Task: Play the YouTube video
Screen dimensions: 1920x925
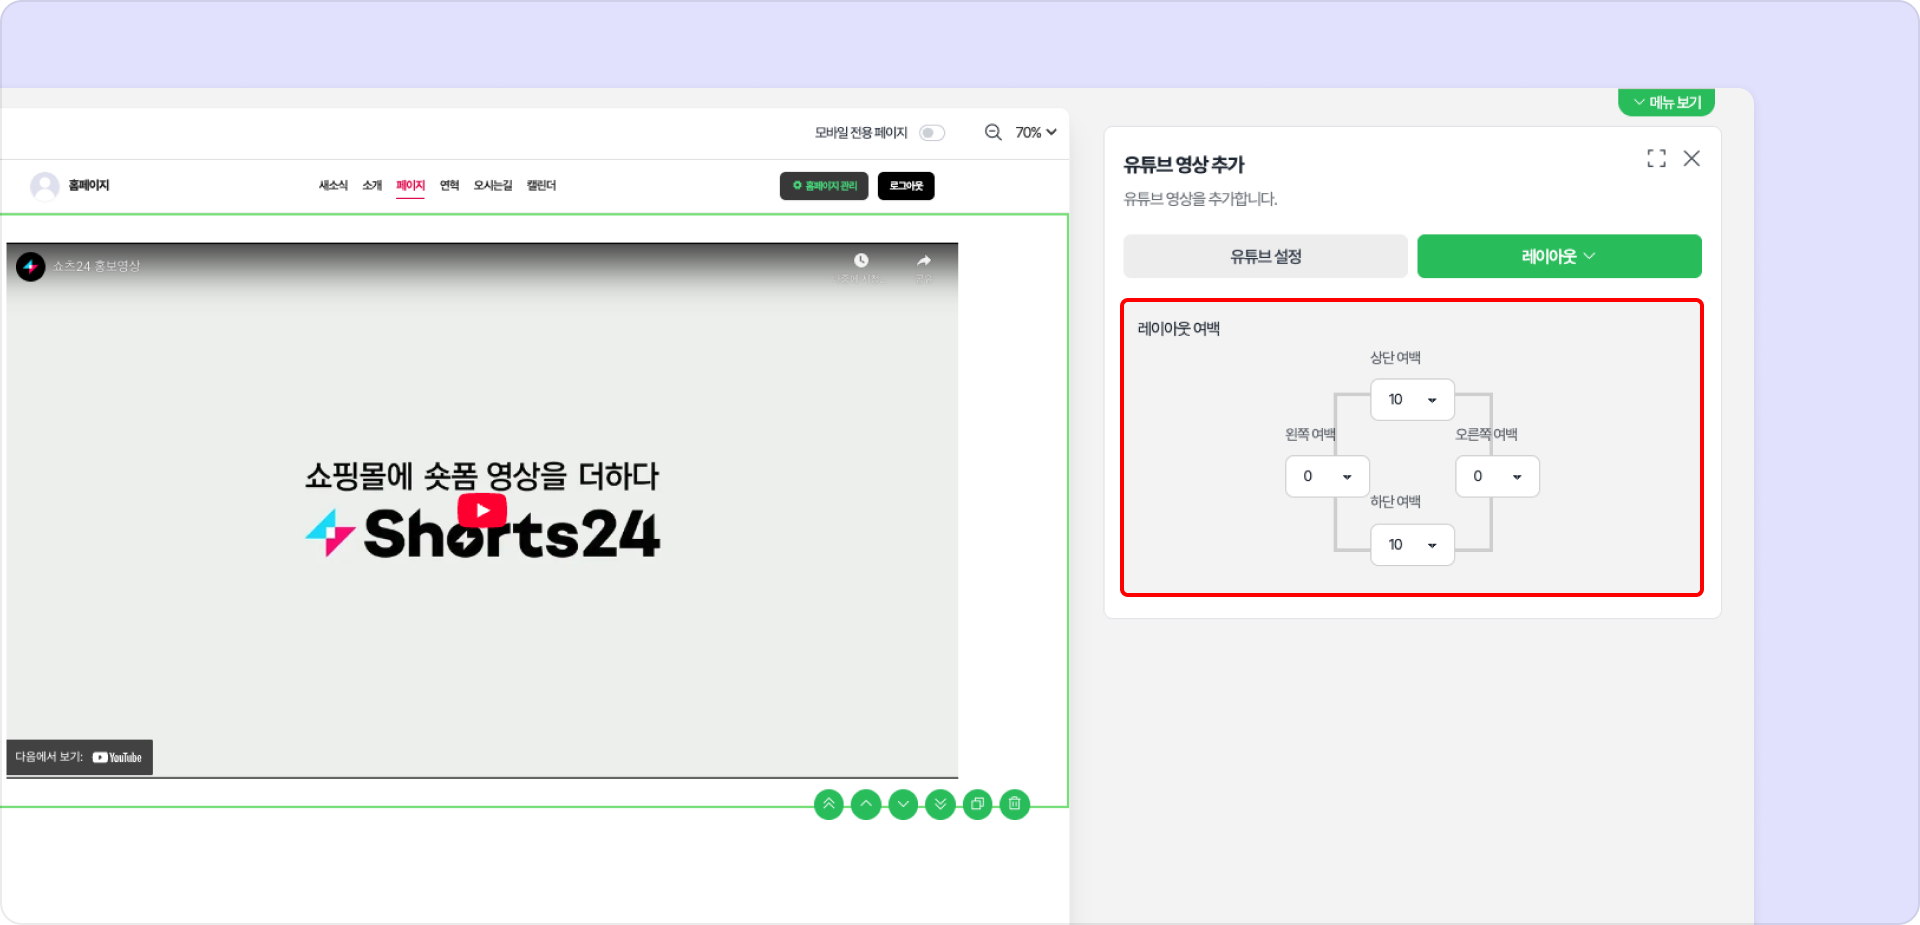Action: click(x=482, y=510)
